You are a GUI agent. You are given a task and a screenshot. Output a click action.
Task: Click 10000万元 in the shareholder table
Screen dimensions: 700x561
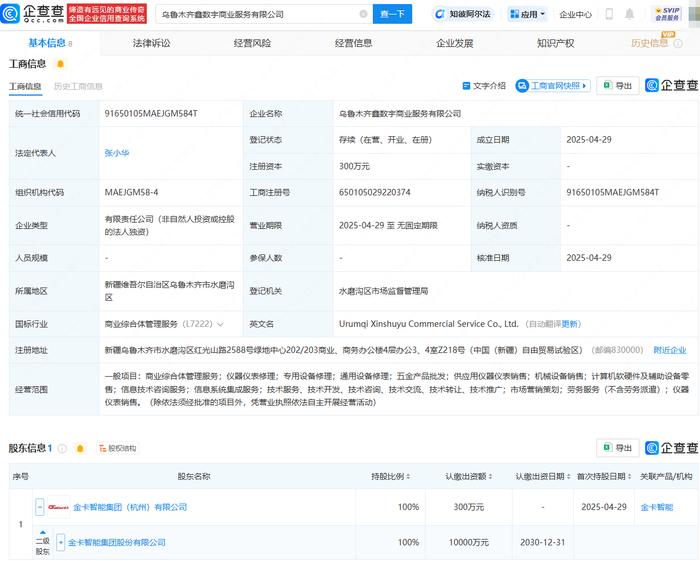pyautogui.click(x=468, y=543)
